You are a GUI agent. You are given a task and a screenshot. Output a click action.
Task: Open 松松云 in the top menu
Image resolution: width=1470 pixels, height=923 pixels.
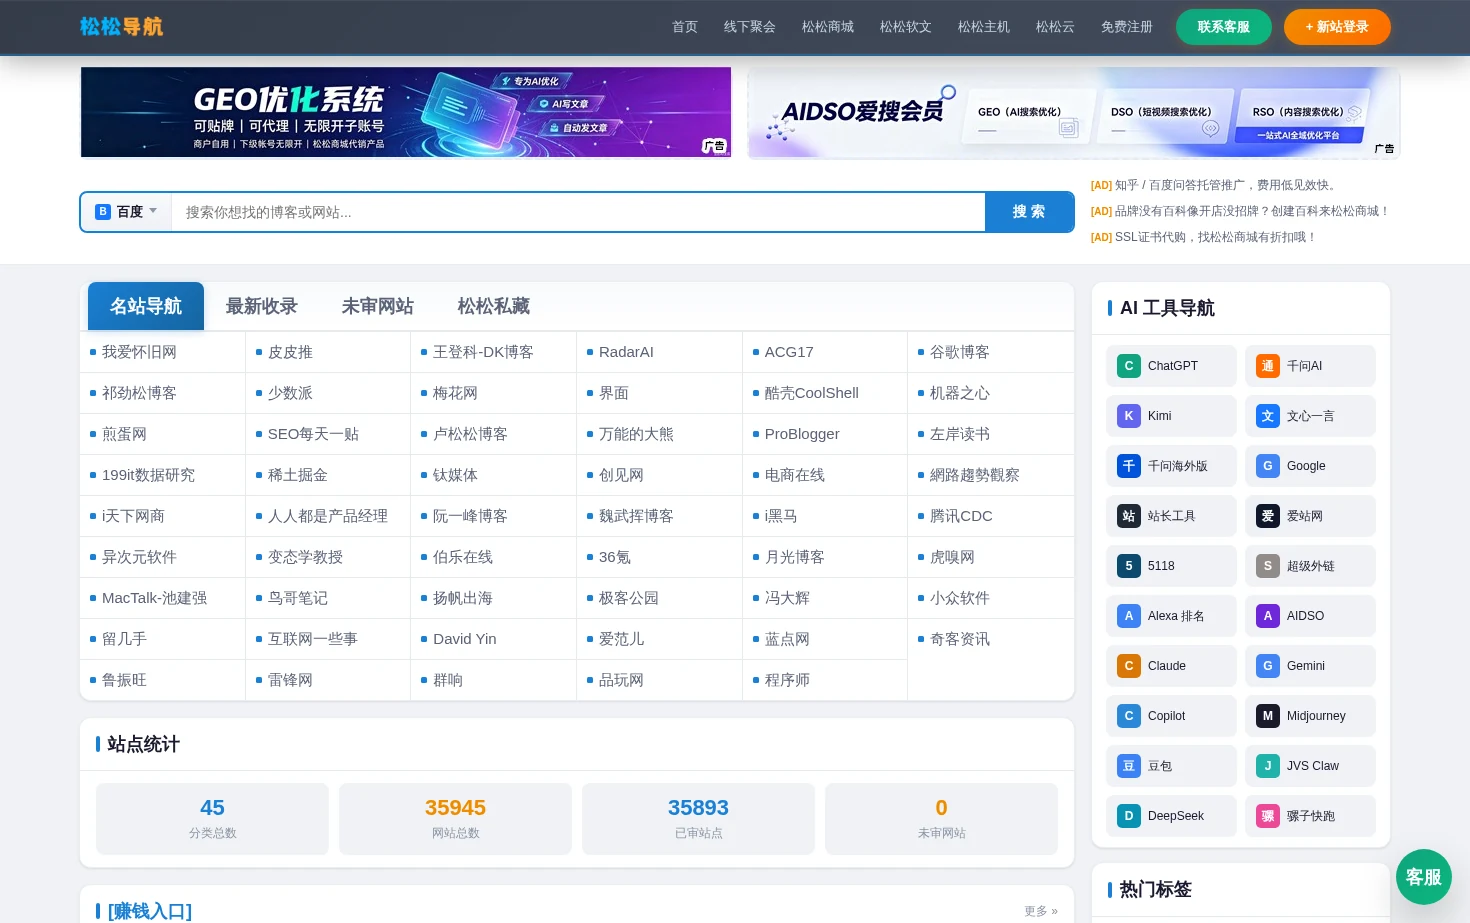click(x=1055, y=27)
